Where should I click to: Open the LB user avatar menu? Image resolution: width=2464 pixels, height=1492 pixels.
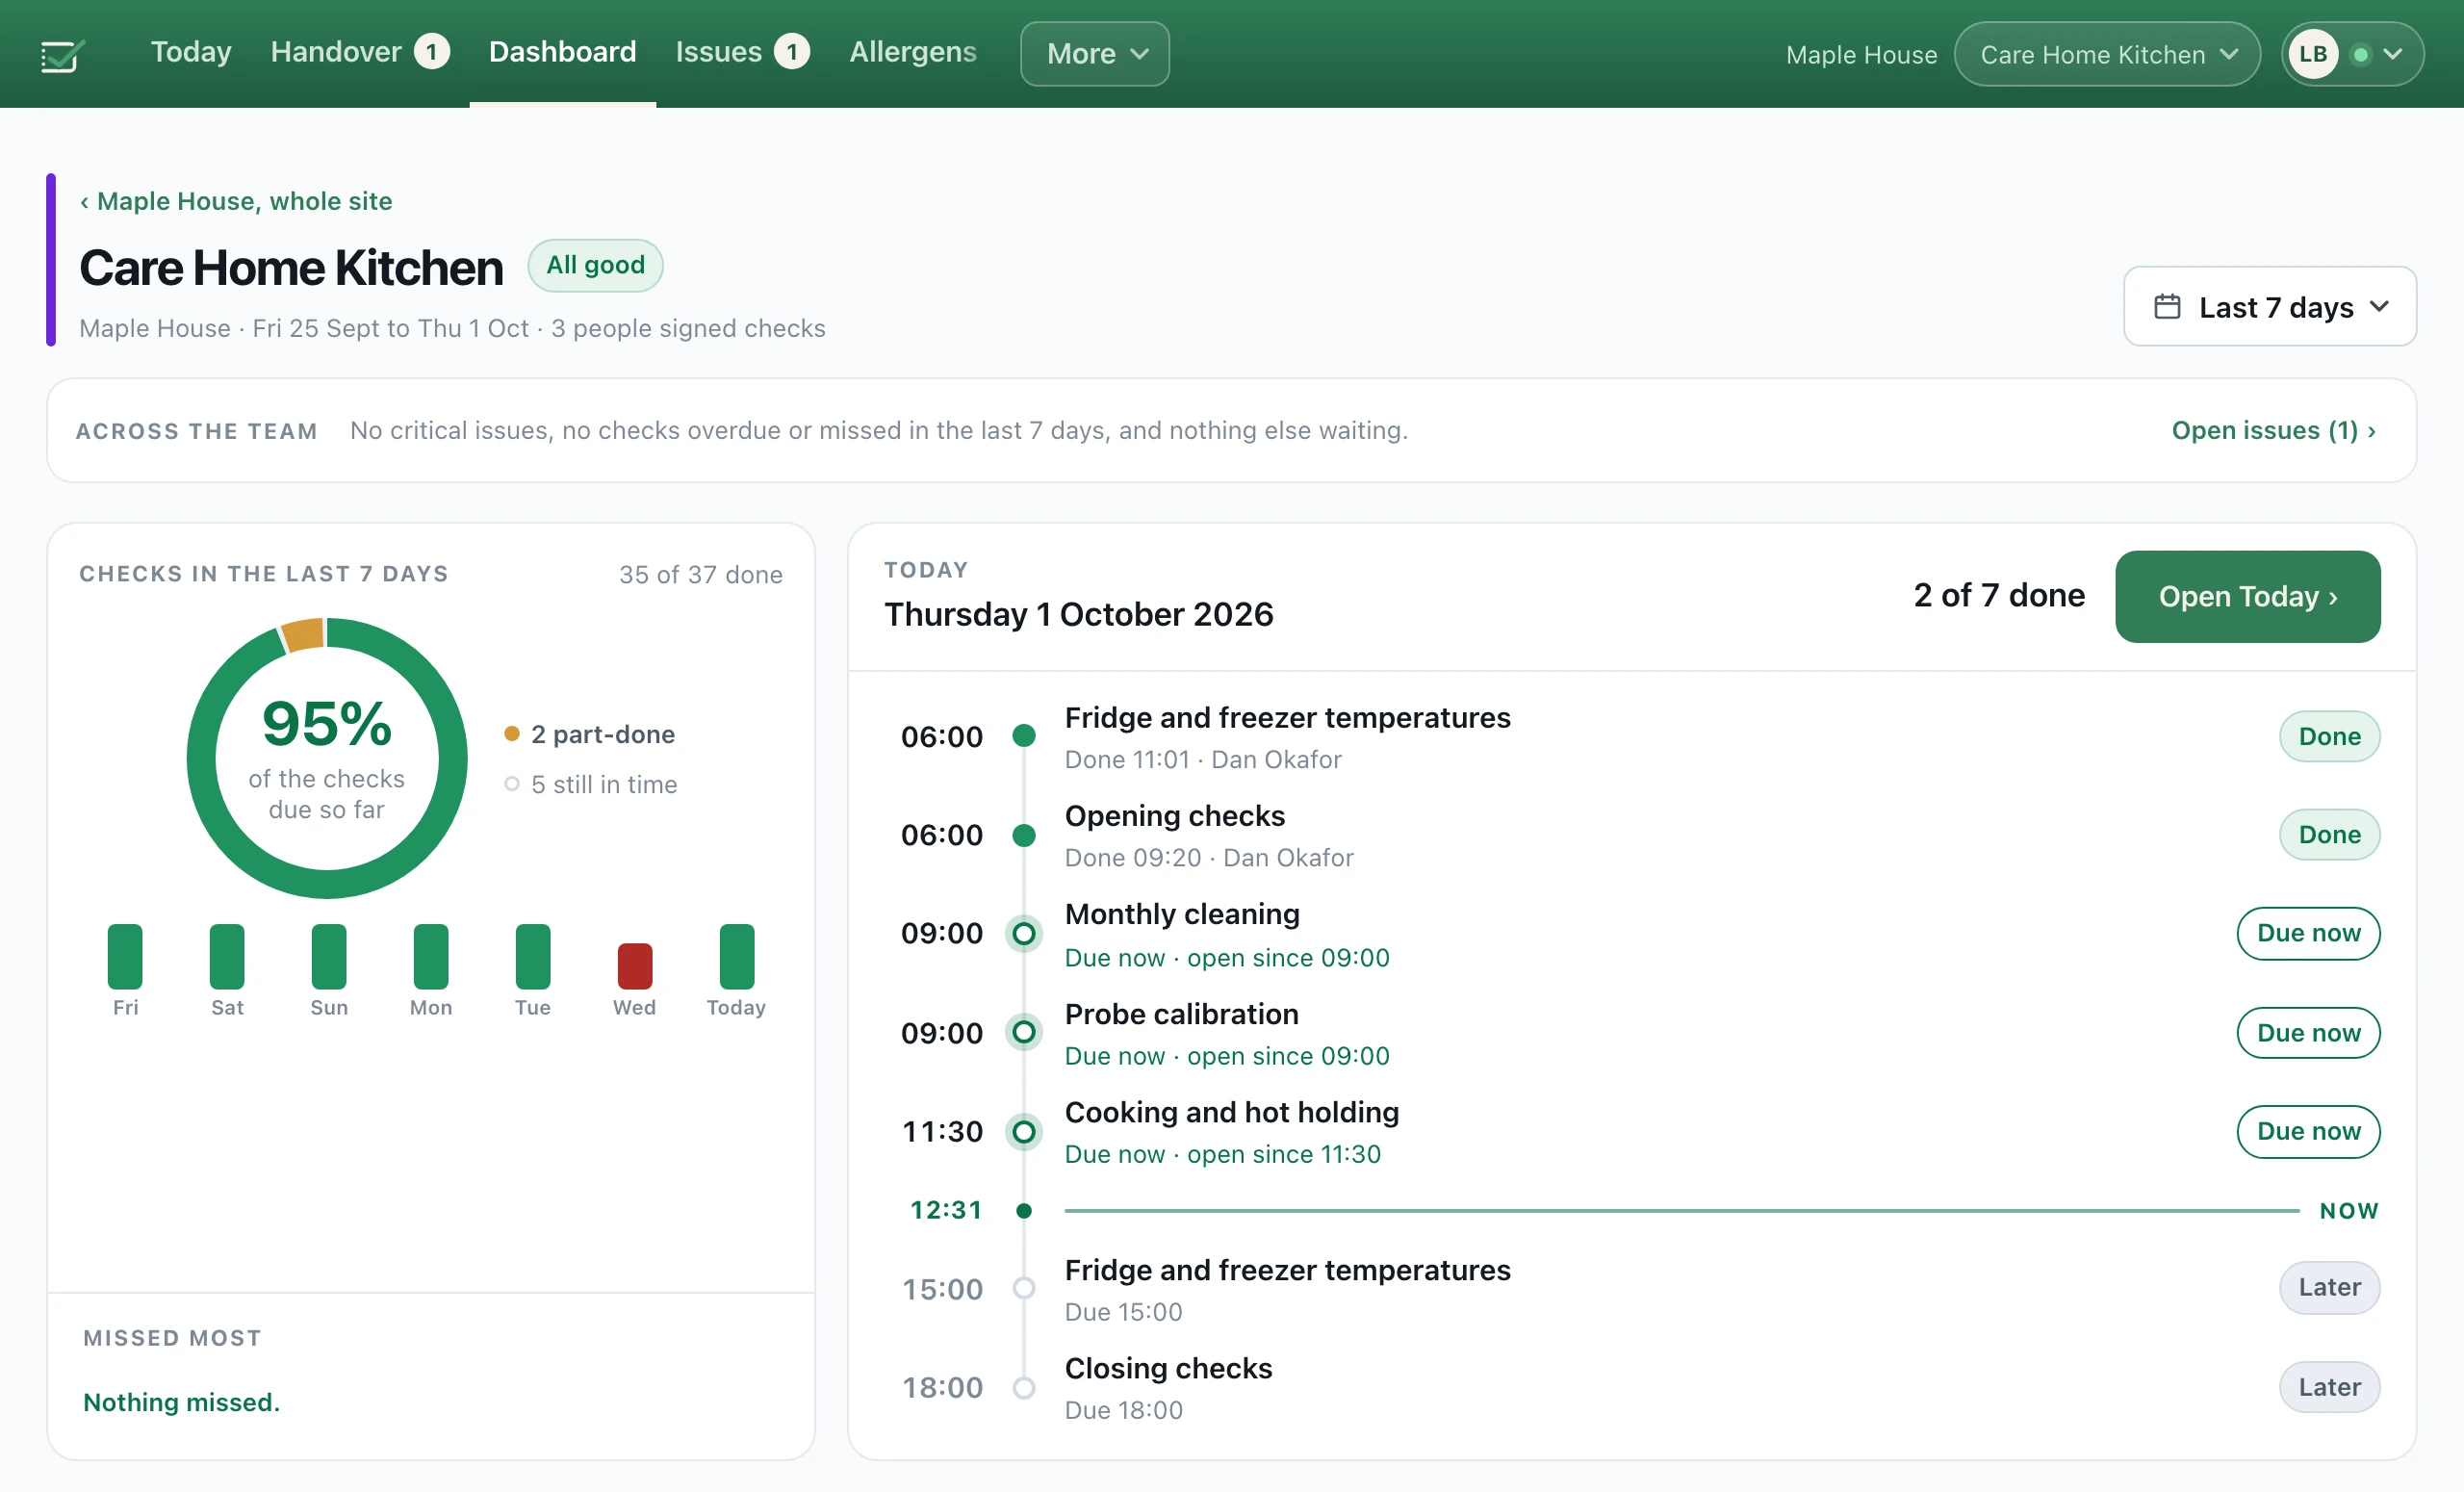pos(2352,54)
